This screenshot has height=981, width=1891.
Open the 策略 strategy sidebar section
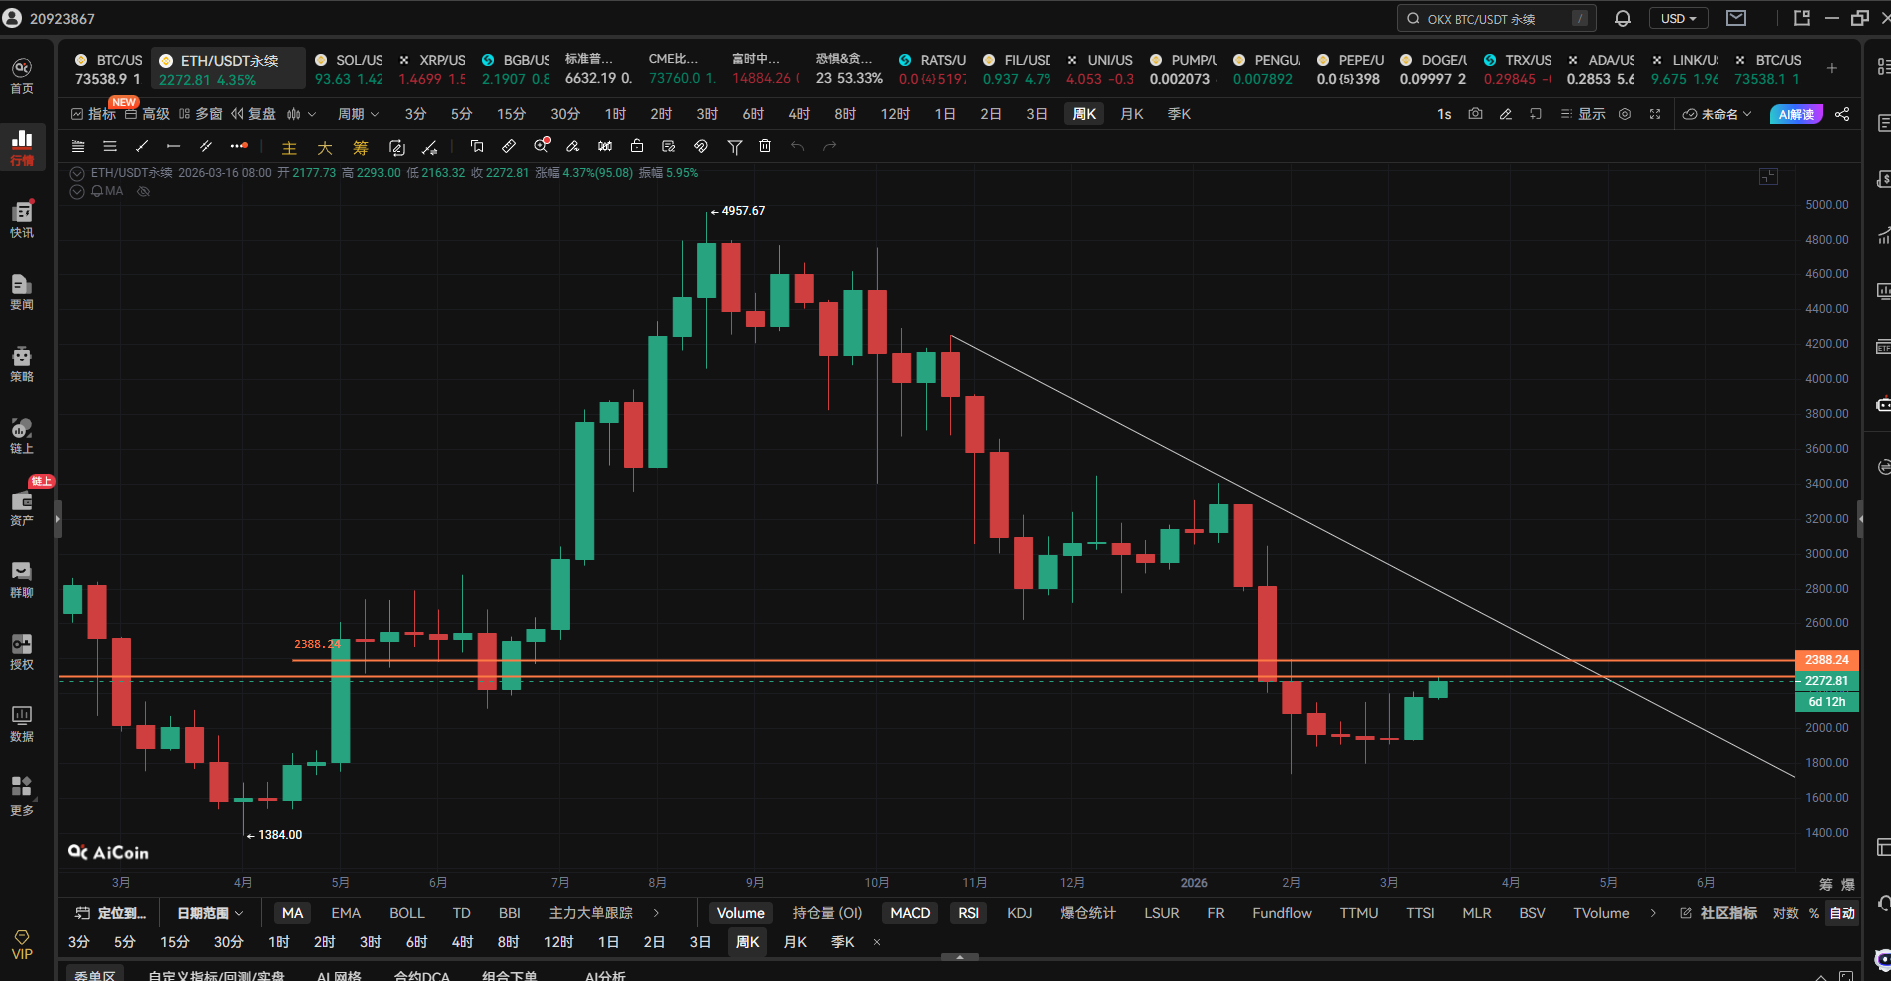pos(22,362)
